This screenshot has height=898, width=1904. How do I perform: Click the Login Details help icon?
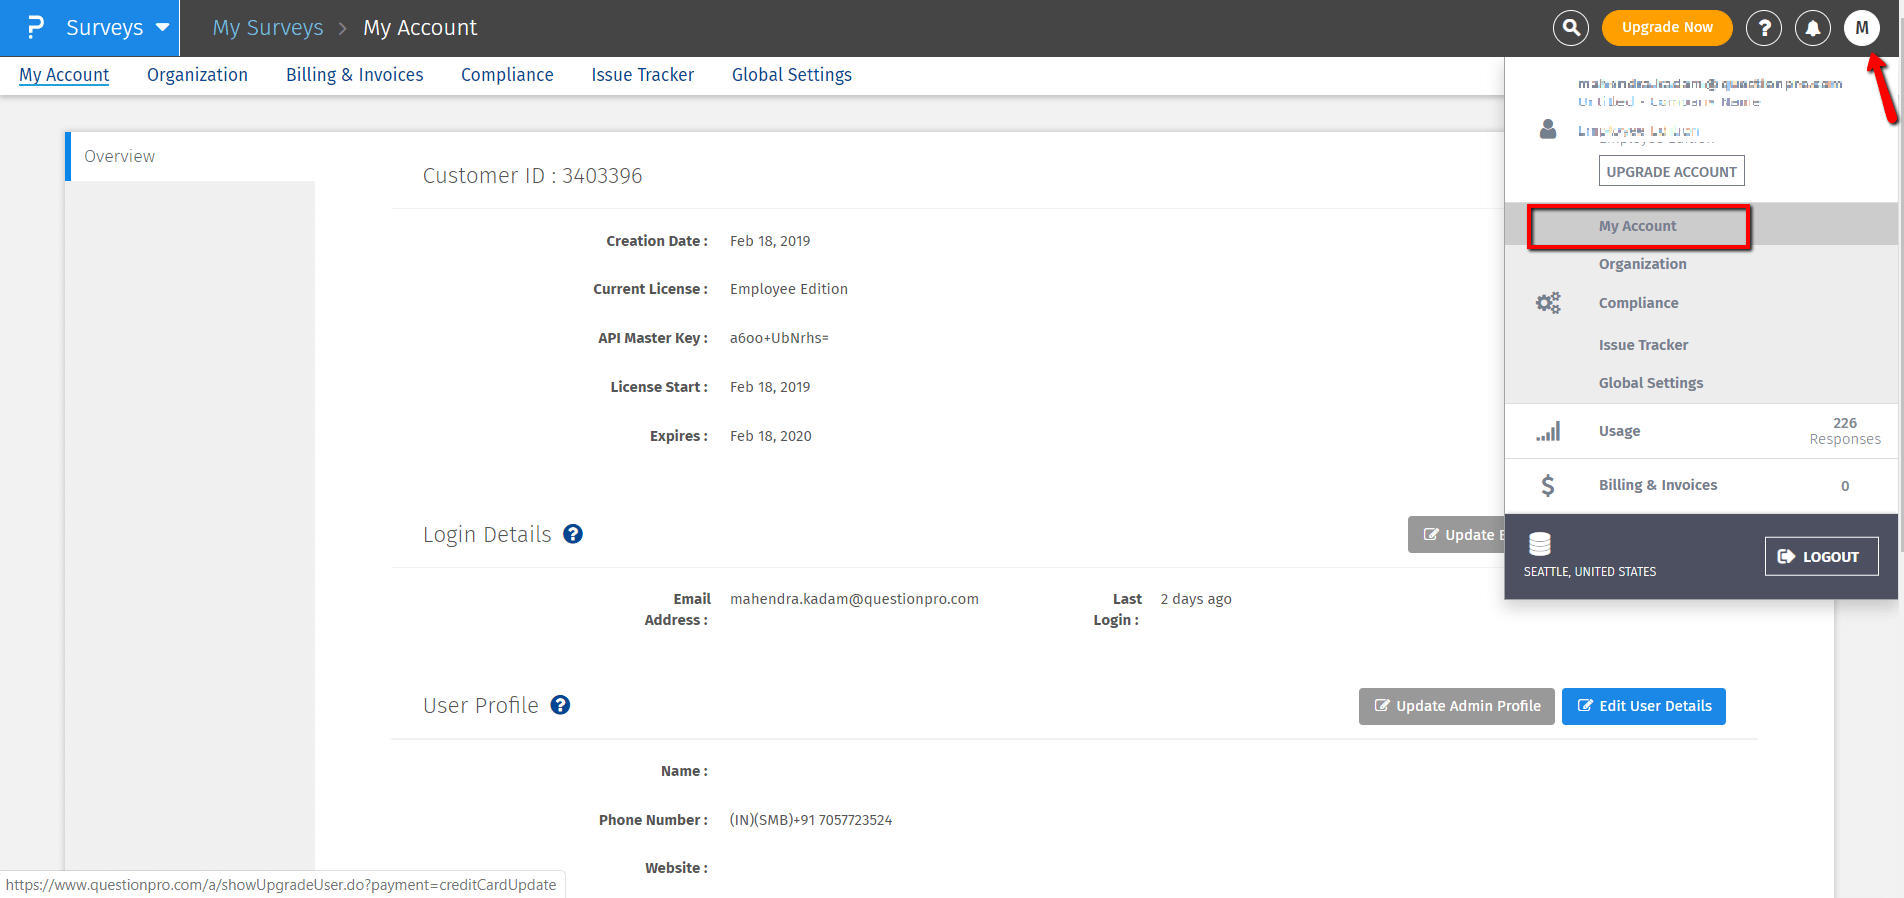[573, 534]
